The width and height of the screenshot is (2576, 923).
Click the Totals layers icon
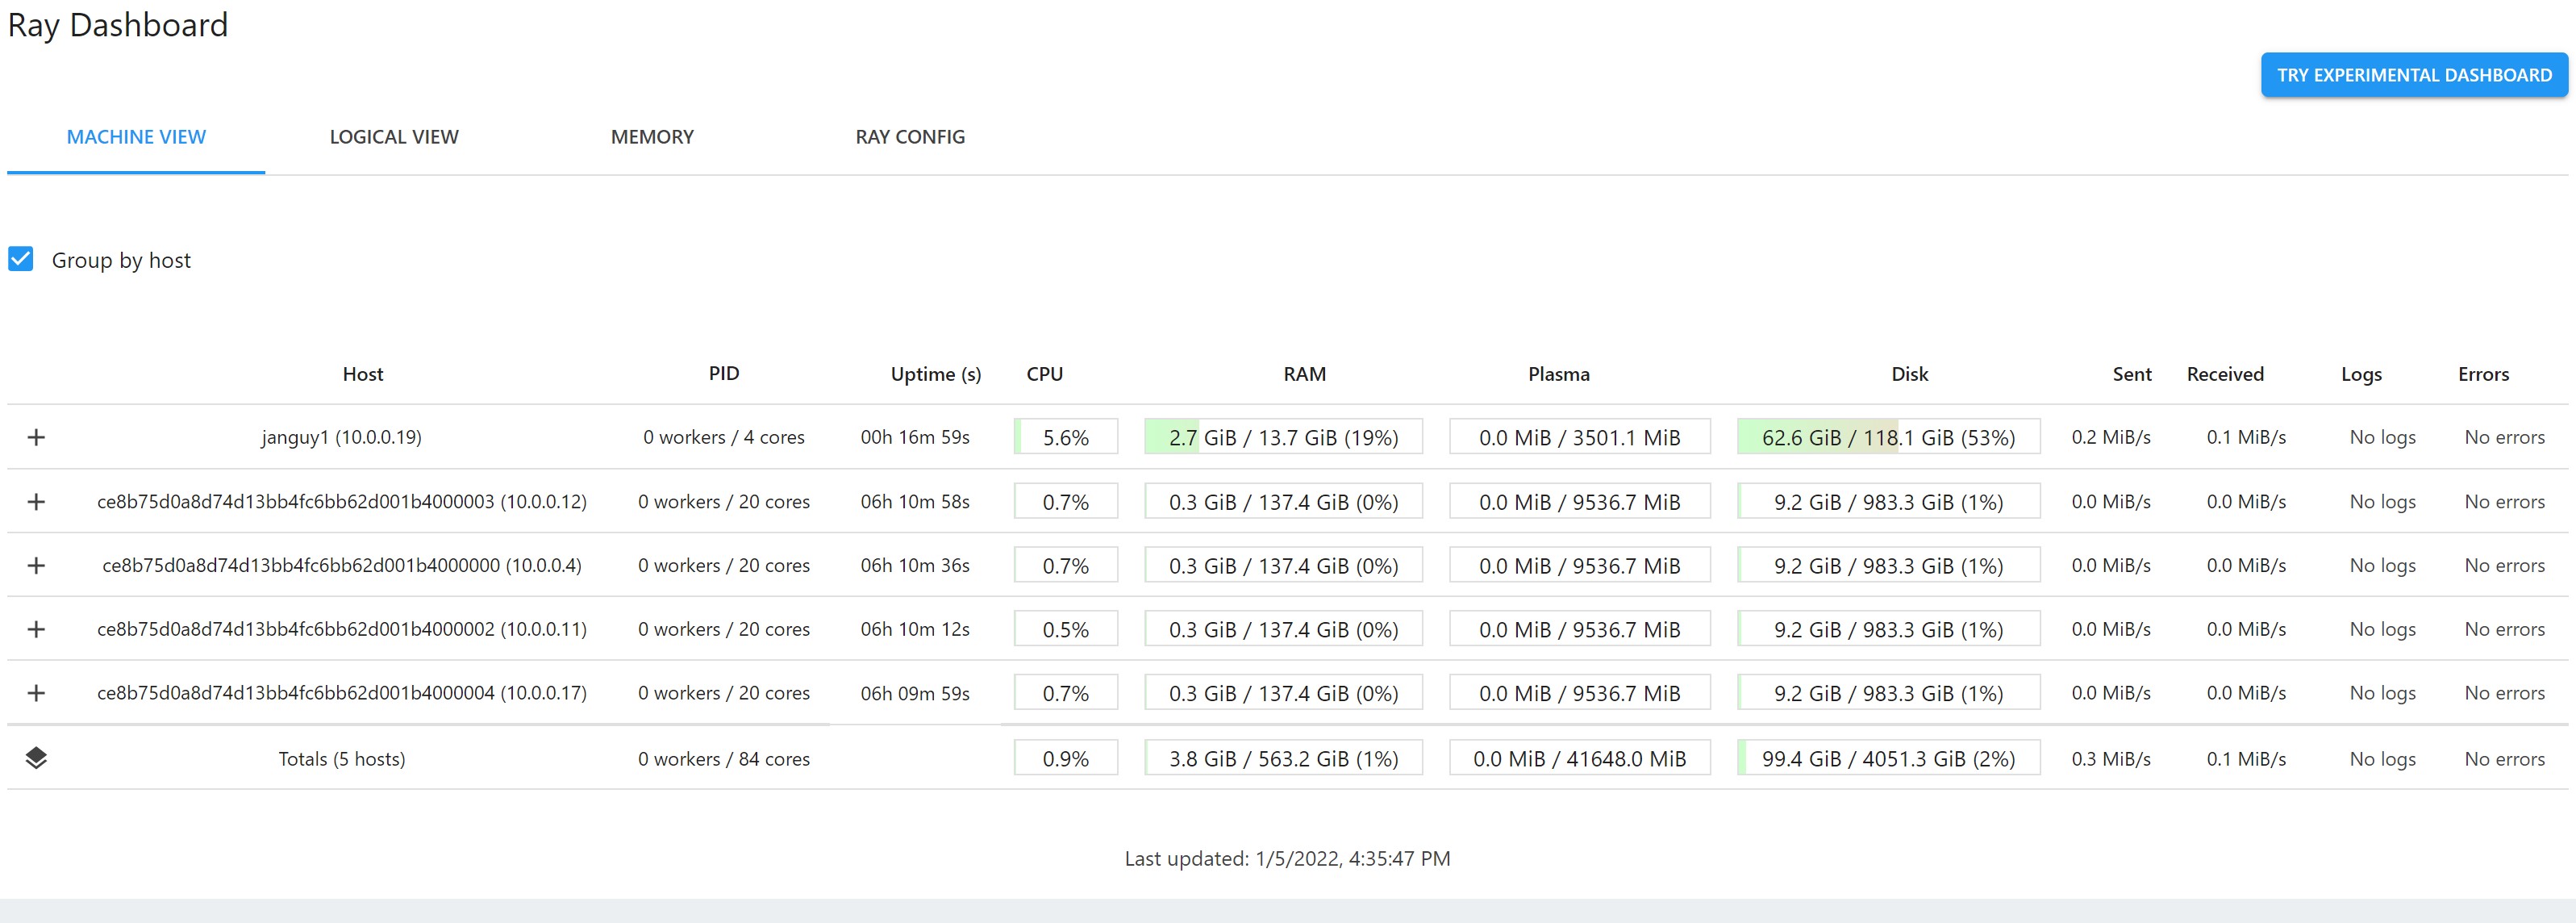(x=36, y=758)
